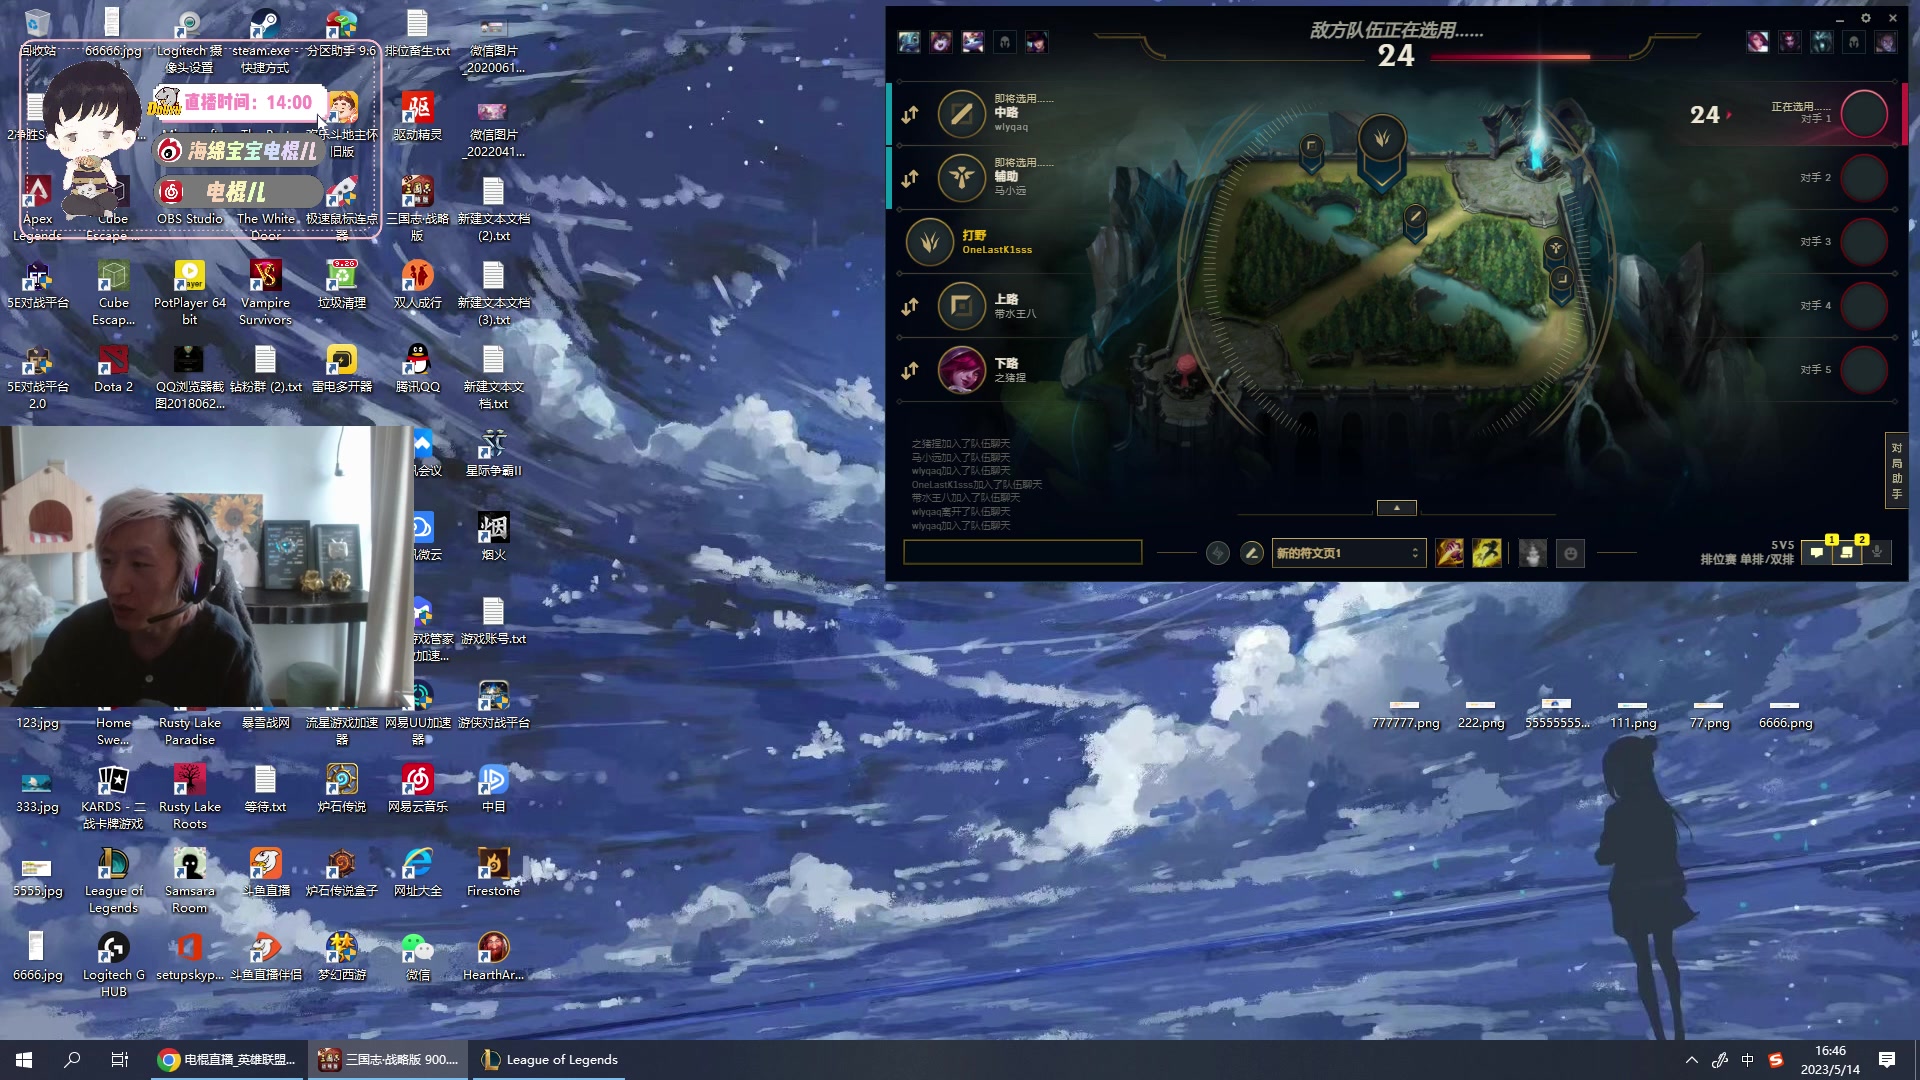Screen dimensions: 1920x1080
Task: Open the 驱动精灵 desktop icon
Action: [417, 117]
